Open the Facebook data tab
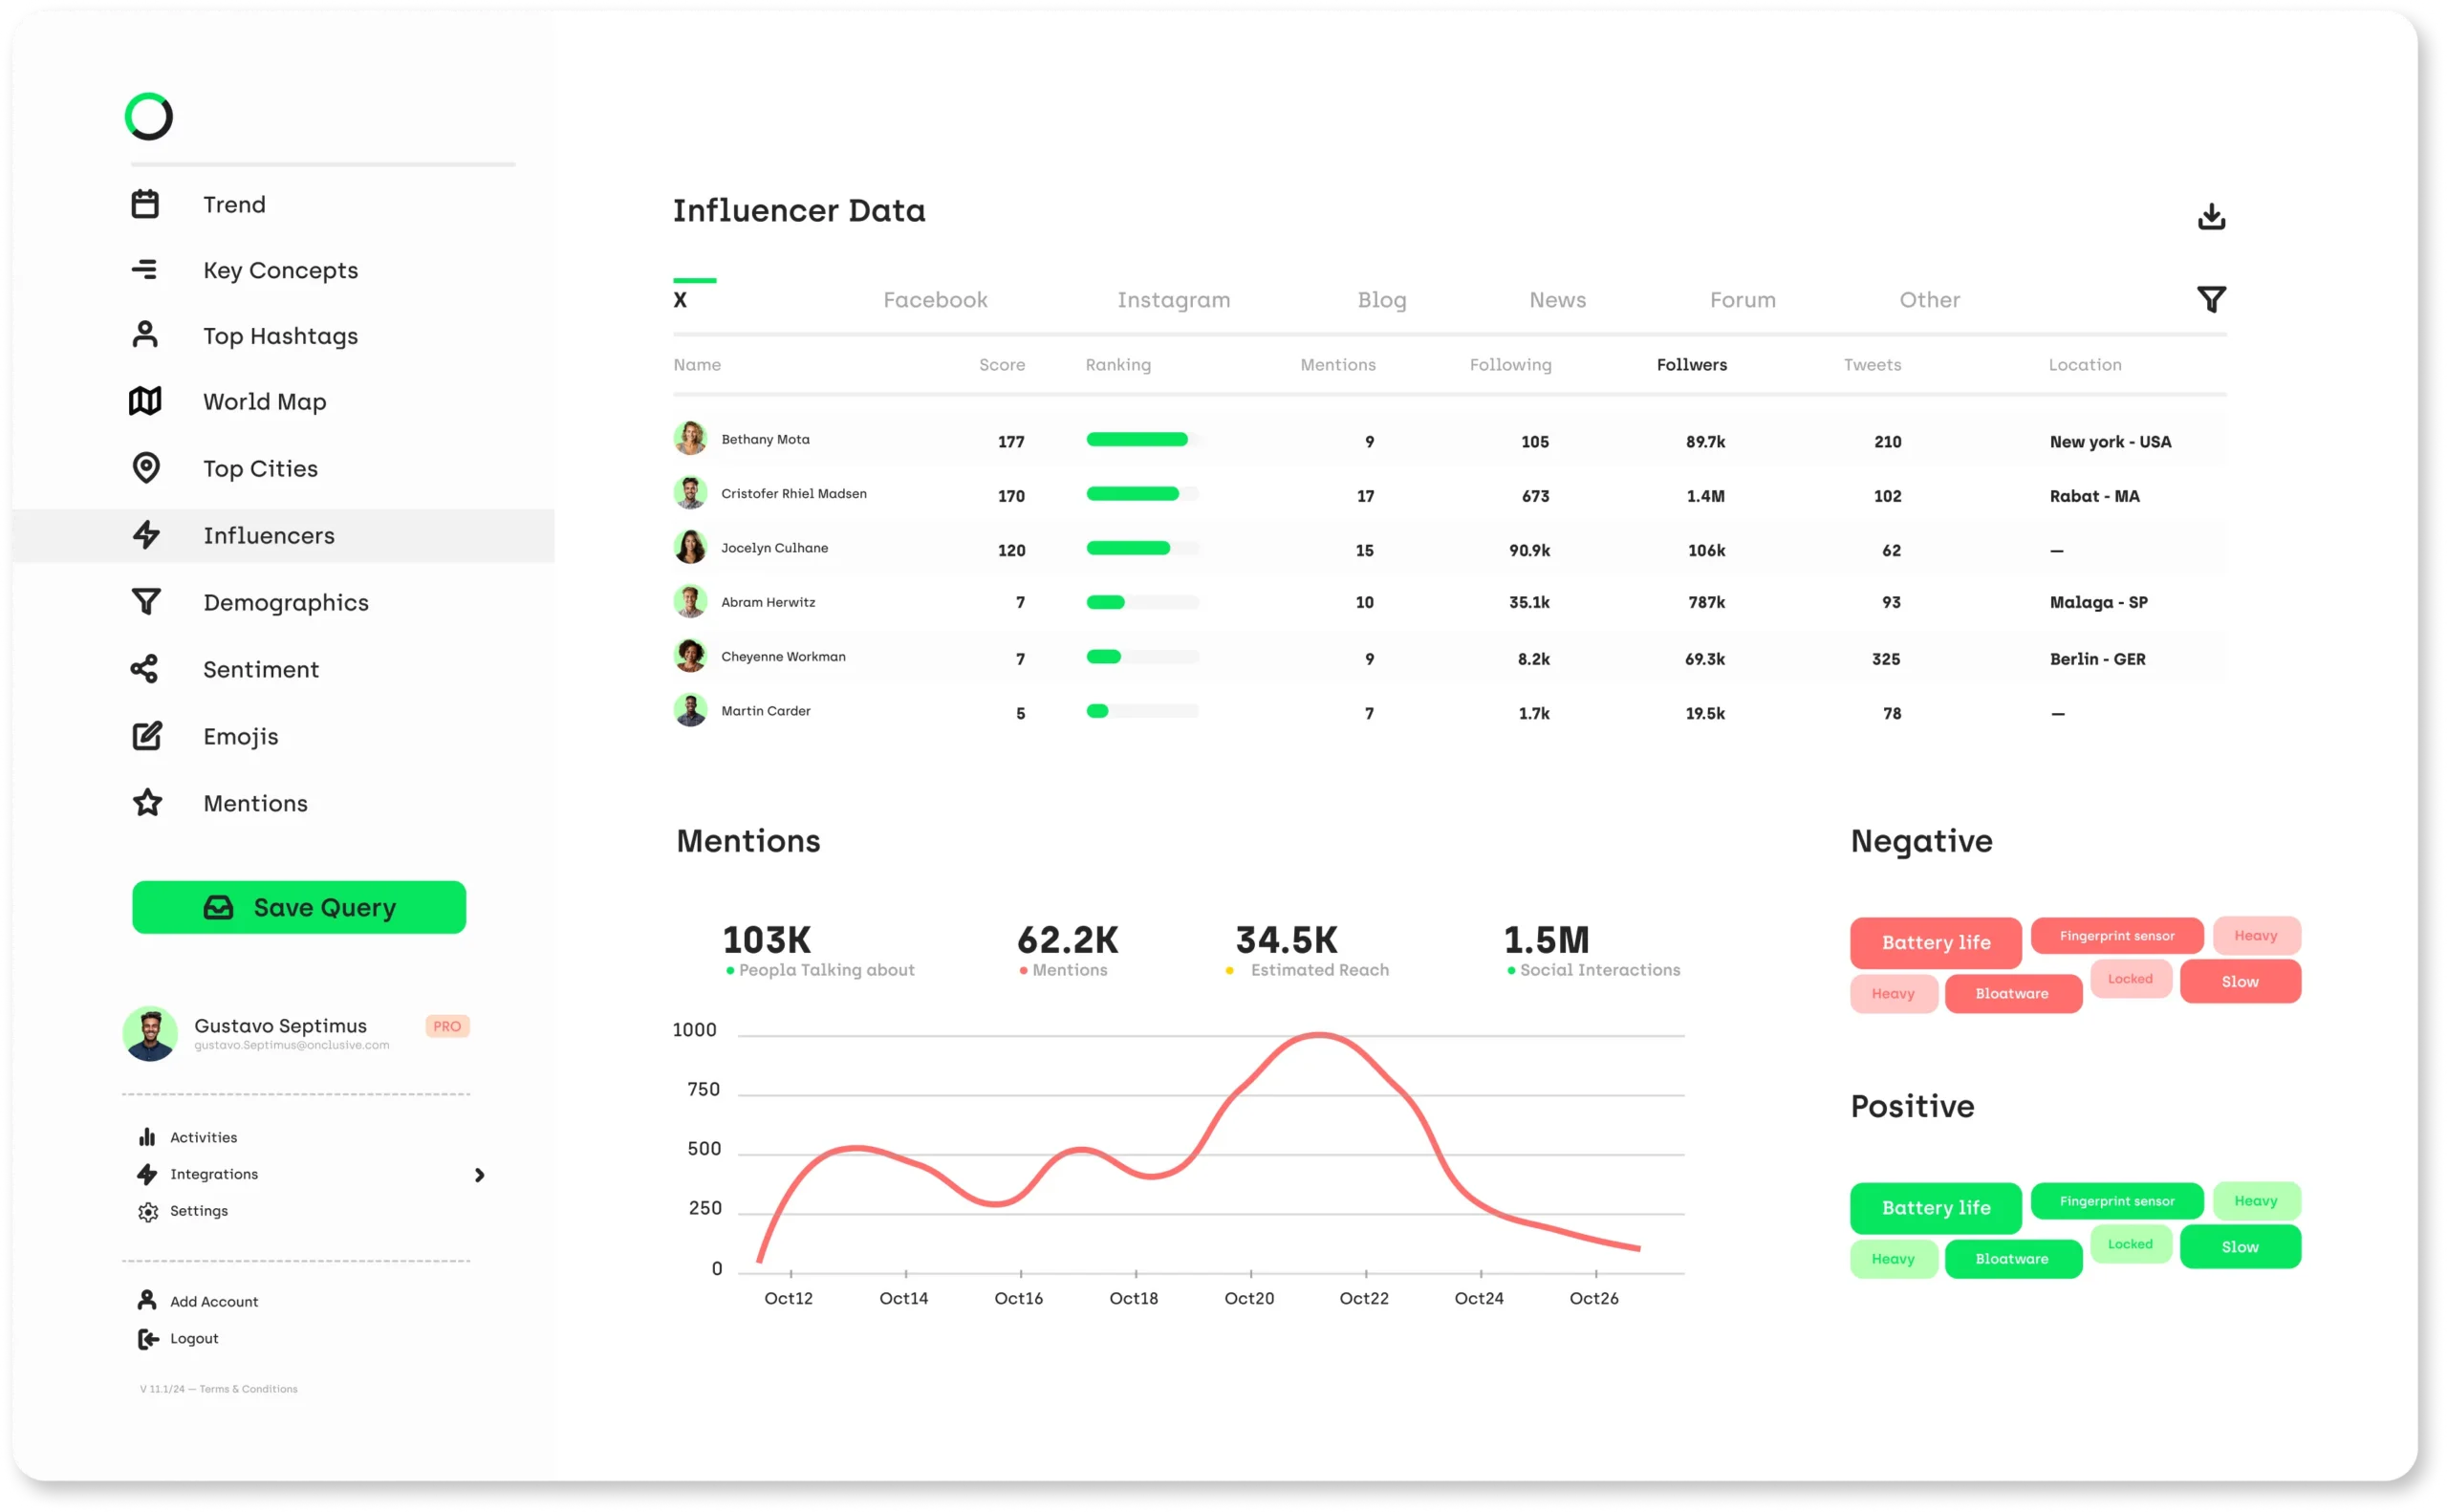Image resolution: width=2447 pixels, height=1512 pixels. coord(934,299)
